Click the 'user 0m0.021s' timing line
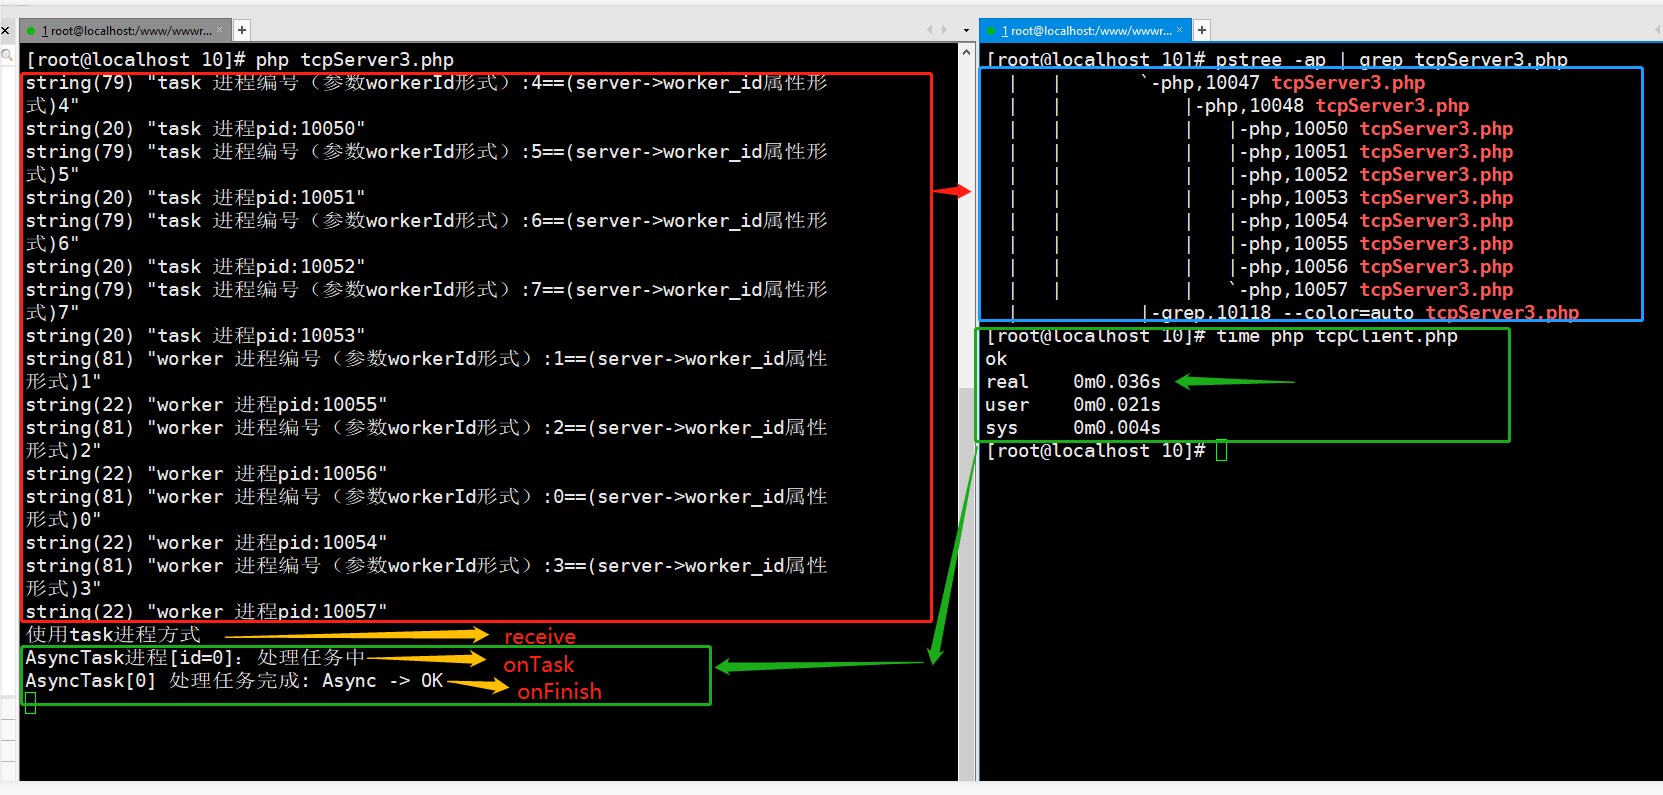The image size is (1663, 795). [x=1073, y=405]
